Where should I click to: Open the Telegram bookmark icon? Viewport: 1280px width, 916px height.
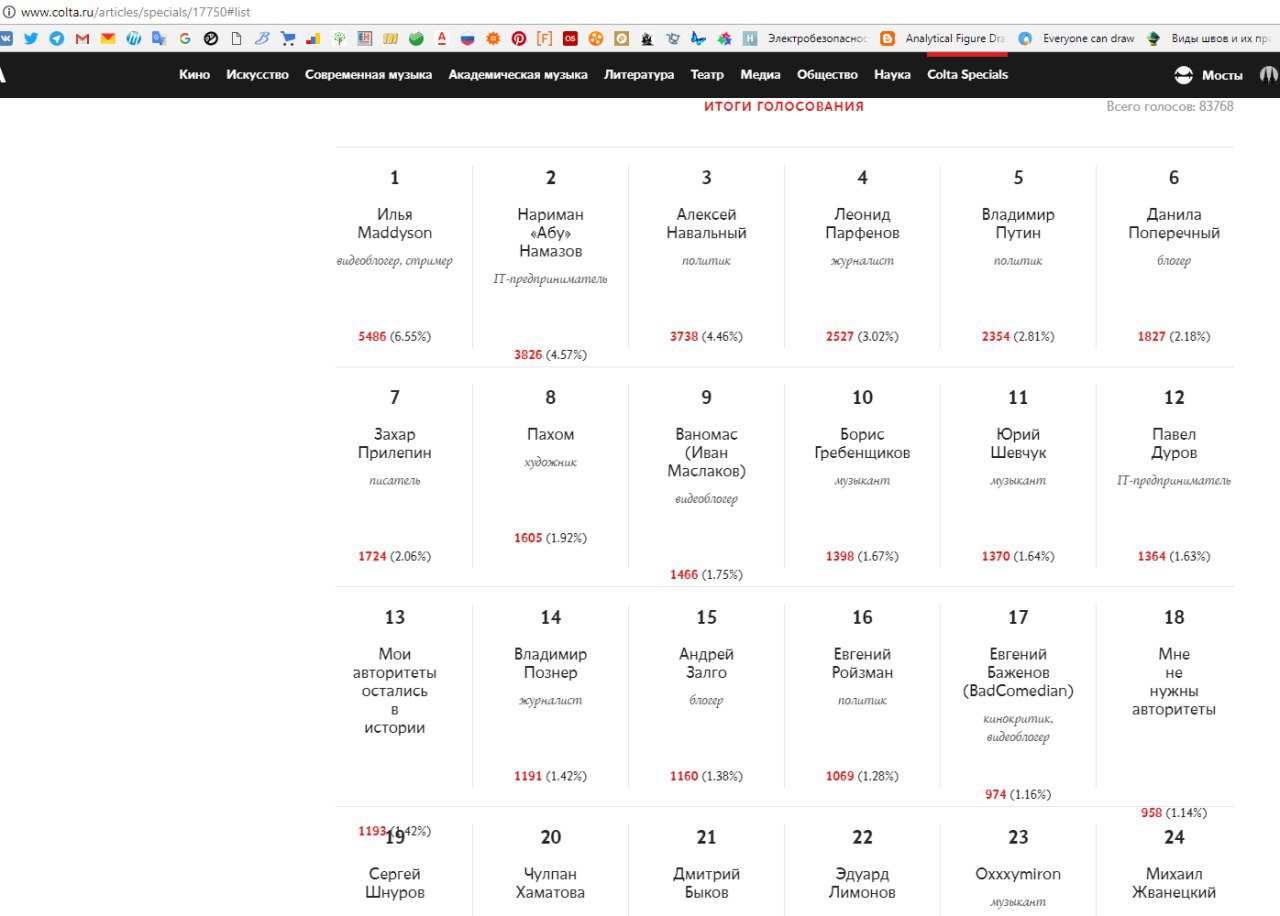click(57, 39)
